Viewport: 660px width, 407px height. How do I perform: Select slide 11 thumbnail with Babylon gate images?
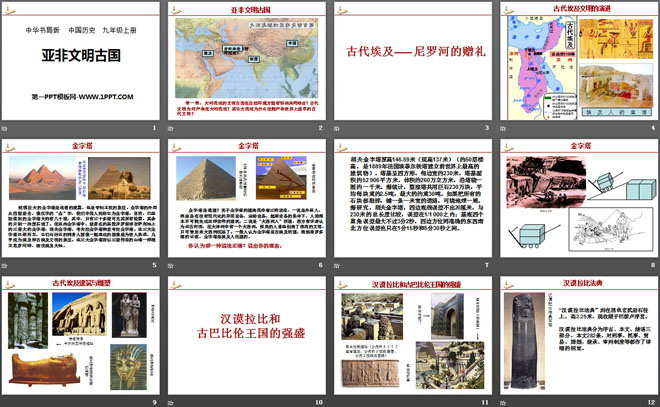point(413,335)
